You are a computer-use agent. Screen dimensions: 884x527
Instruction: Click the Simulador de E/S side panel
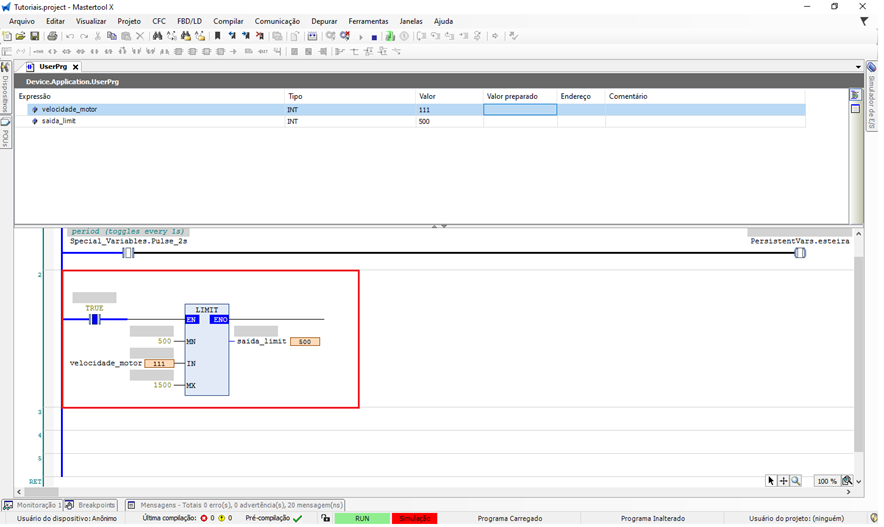point(872,102)
